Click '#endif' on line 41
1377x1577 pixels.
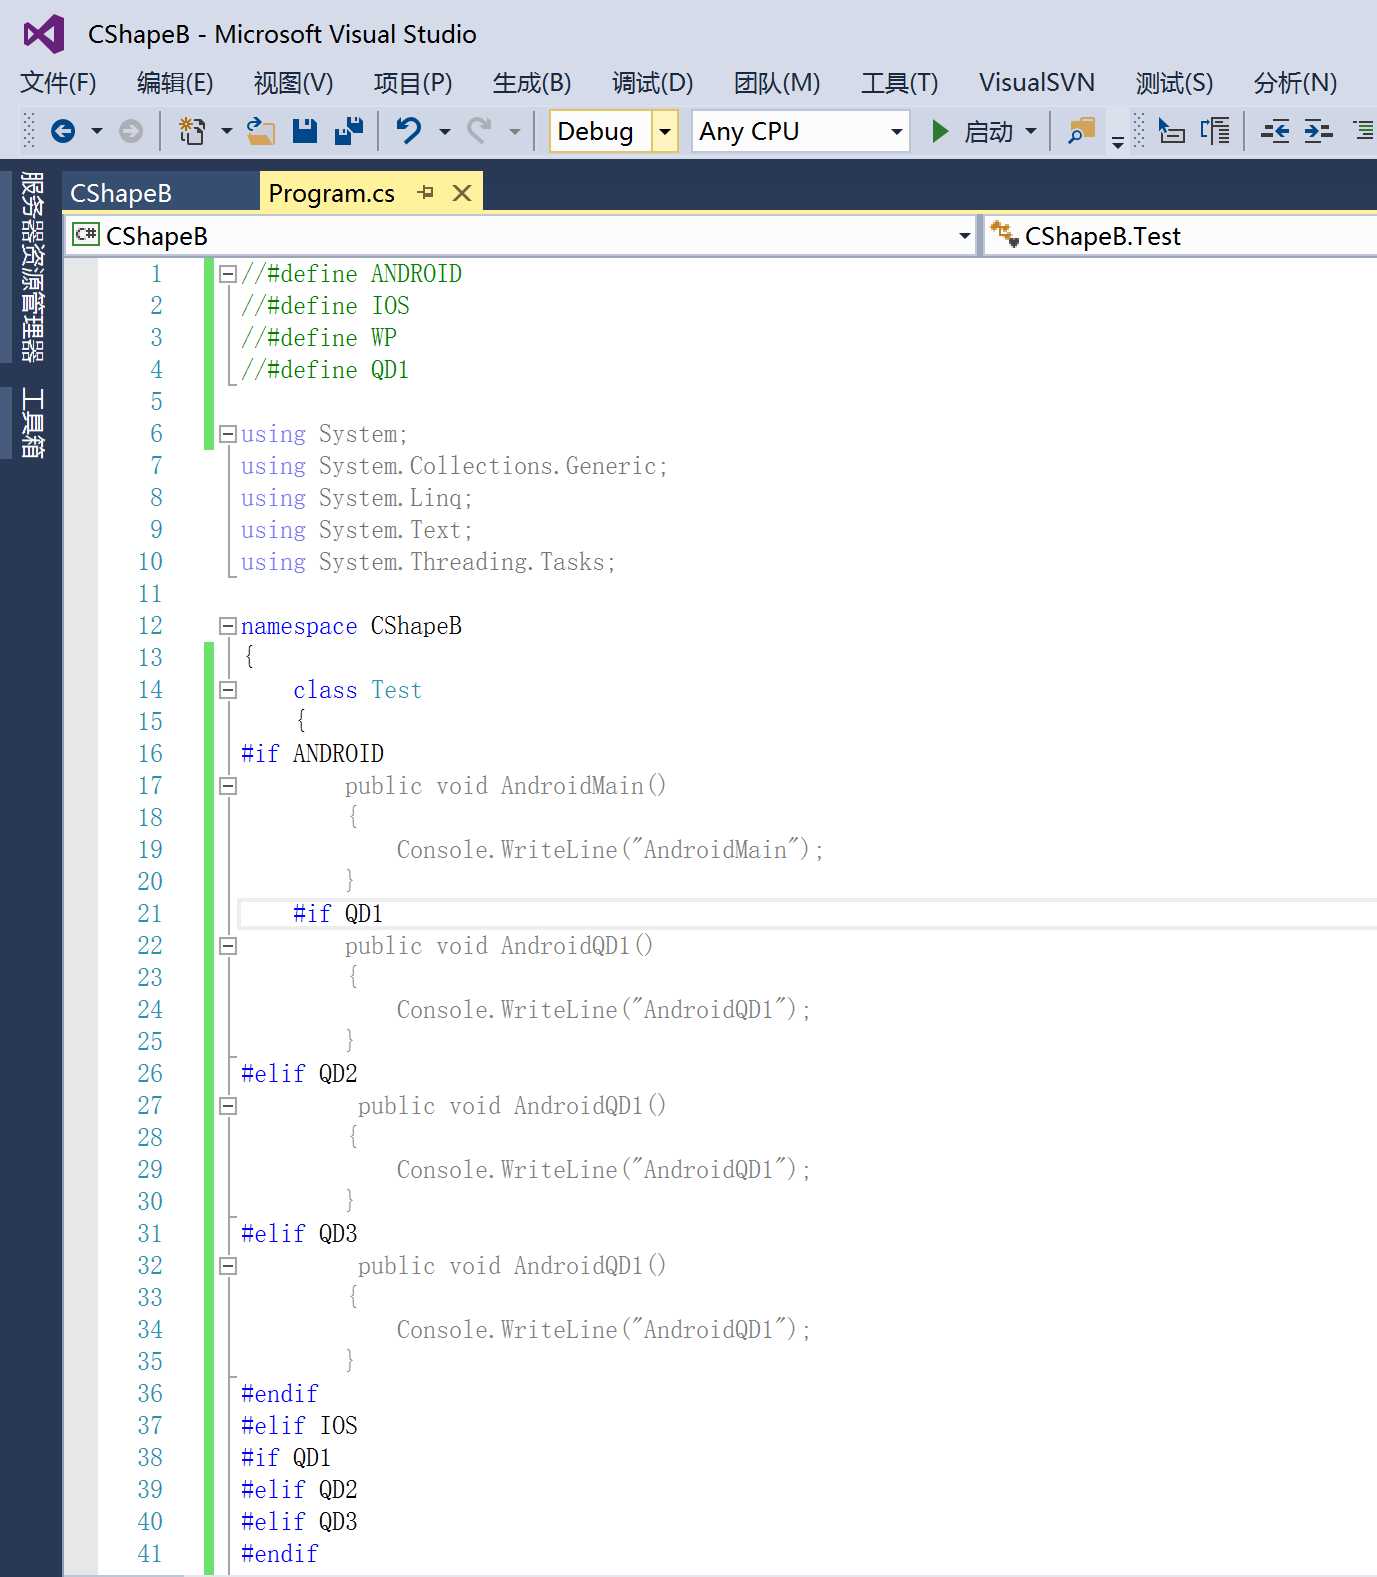coord(280,1554)
